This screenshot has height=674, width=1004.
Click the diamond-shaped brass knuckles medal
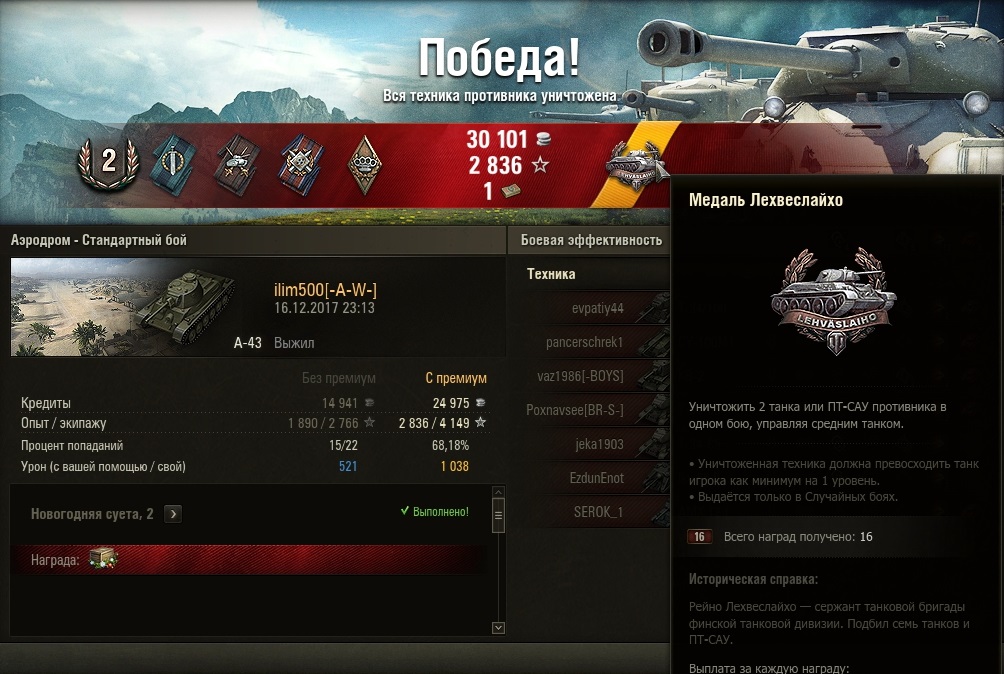click(x=365, y=164)
